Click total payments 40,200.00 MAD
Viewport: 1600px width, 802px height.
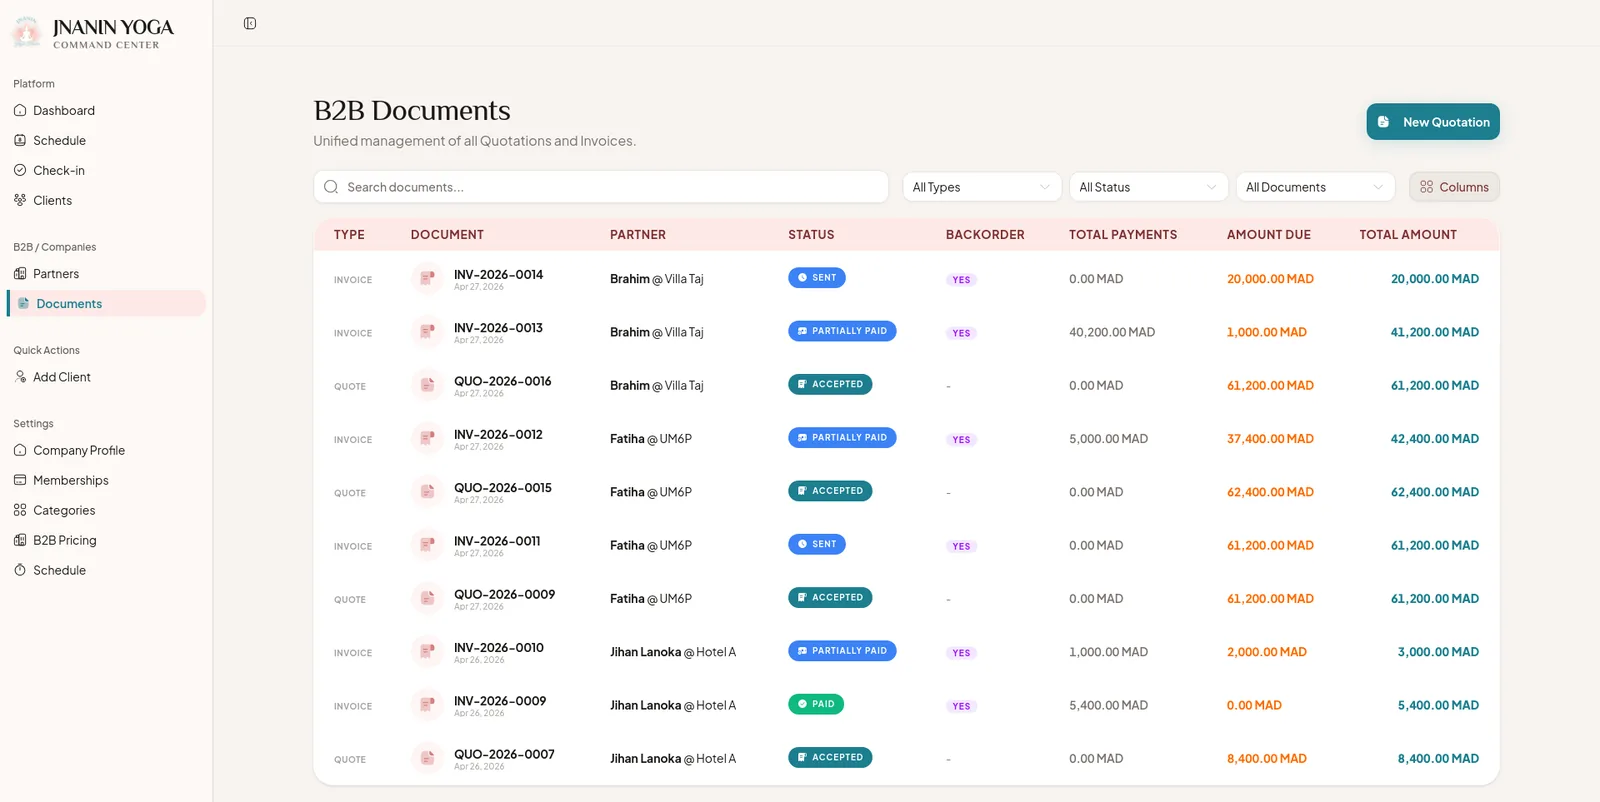coord(1112,332)
